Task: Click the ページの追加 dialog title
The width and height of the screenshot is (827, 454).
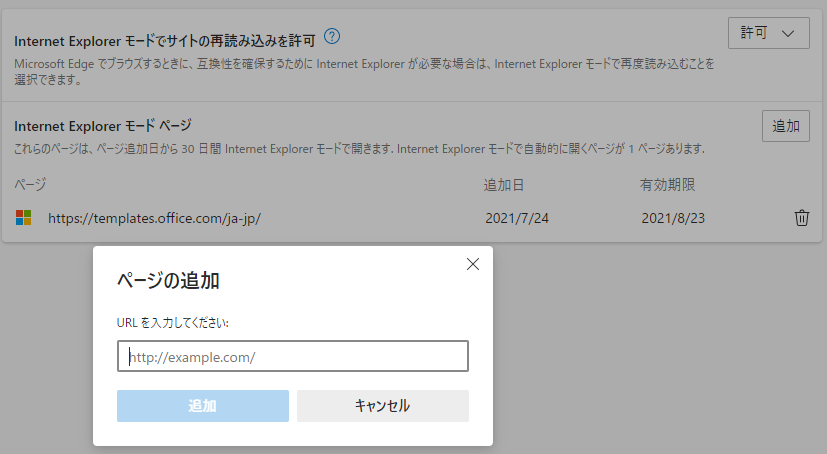Action: pos(168,281)
